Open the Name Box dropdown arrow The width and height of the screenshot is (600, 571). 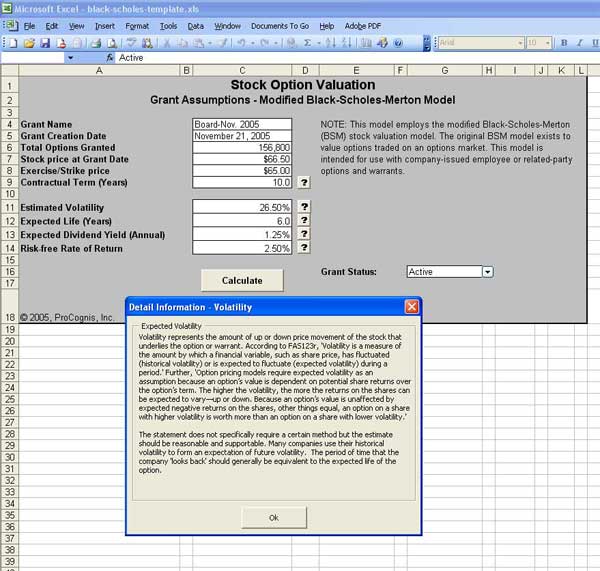(x=70, y=58)
